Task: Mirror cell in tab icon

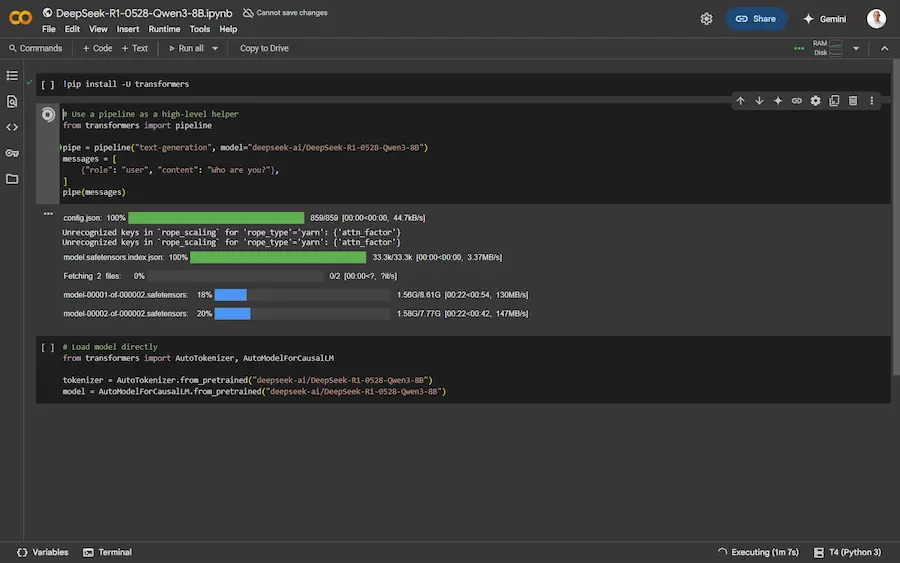Action: point(834,101)
